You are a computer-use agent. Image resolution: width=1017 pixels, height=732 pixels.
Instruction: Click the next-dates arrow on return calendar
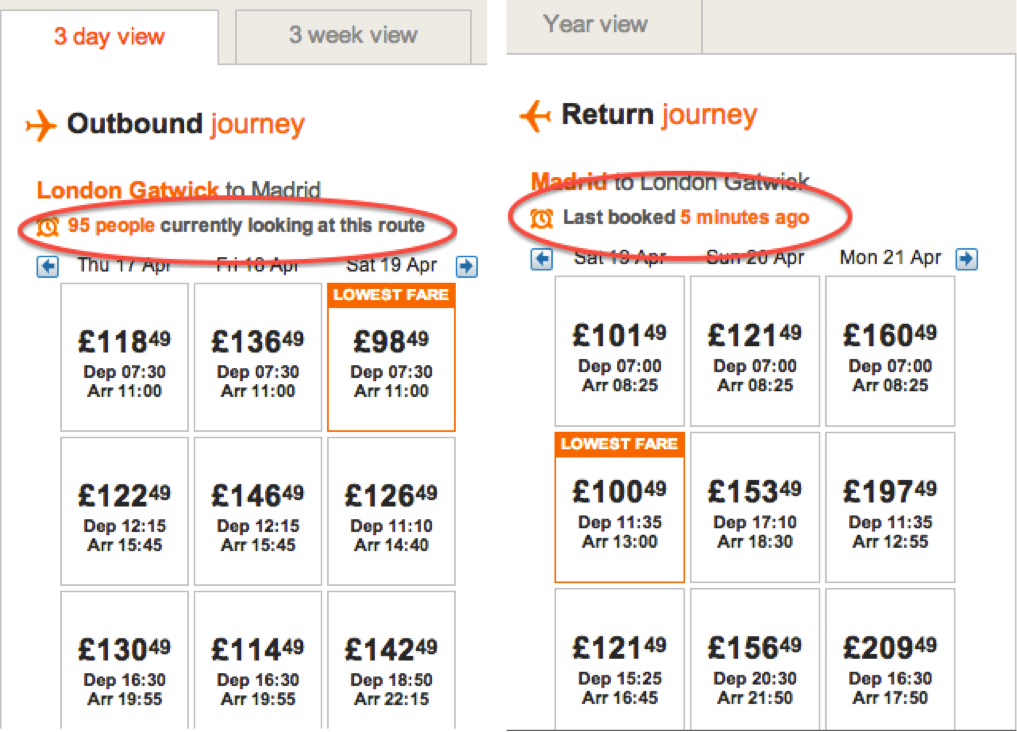(966, 258)
